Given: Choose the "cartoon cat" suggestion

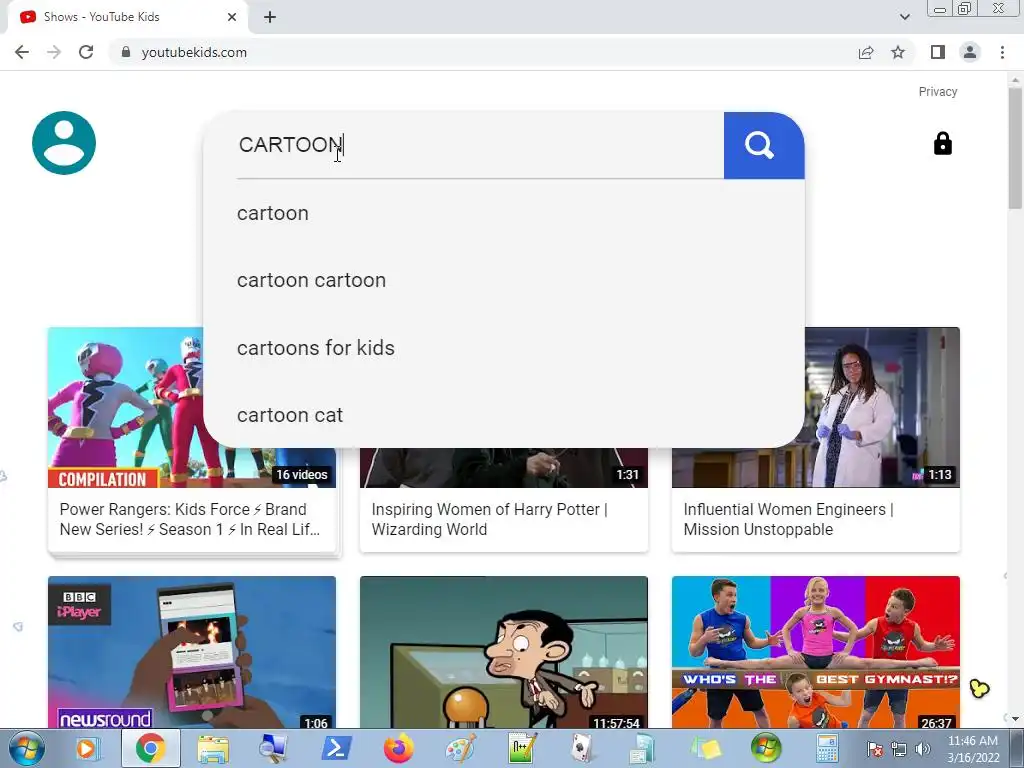Looking at the screenshot, I should point(504,415).
